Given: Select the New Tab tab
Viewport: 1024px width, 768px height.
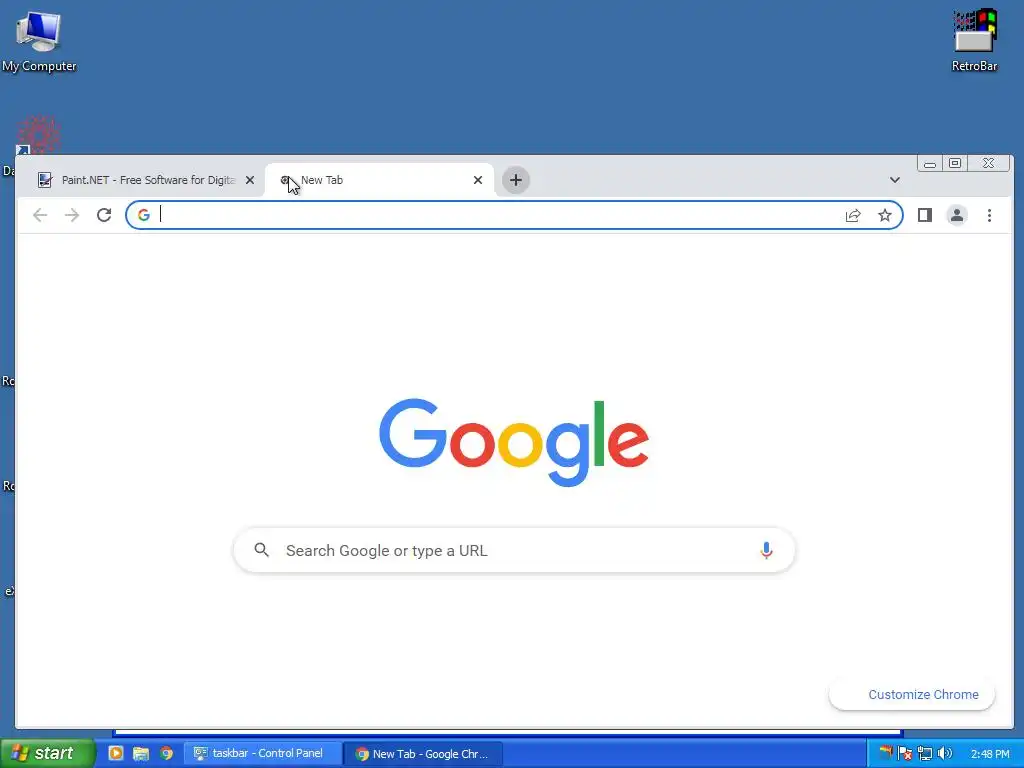Looking at the screenshot, I should pos(379,180).
